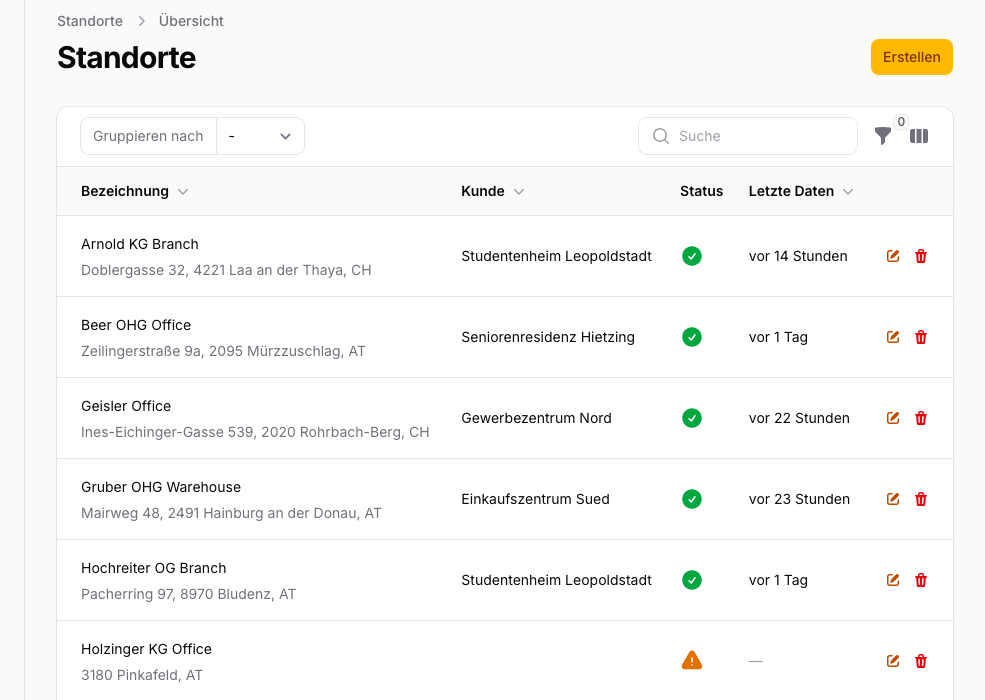Open the column settings icon
The width and height of the screenshot is (985, 700).
pyautogui.click(x=919, y=136)
